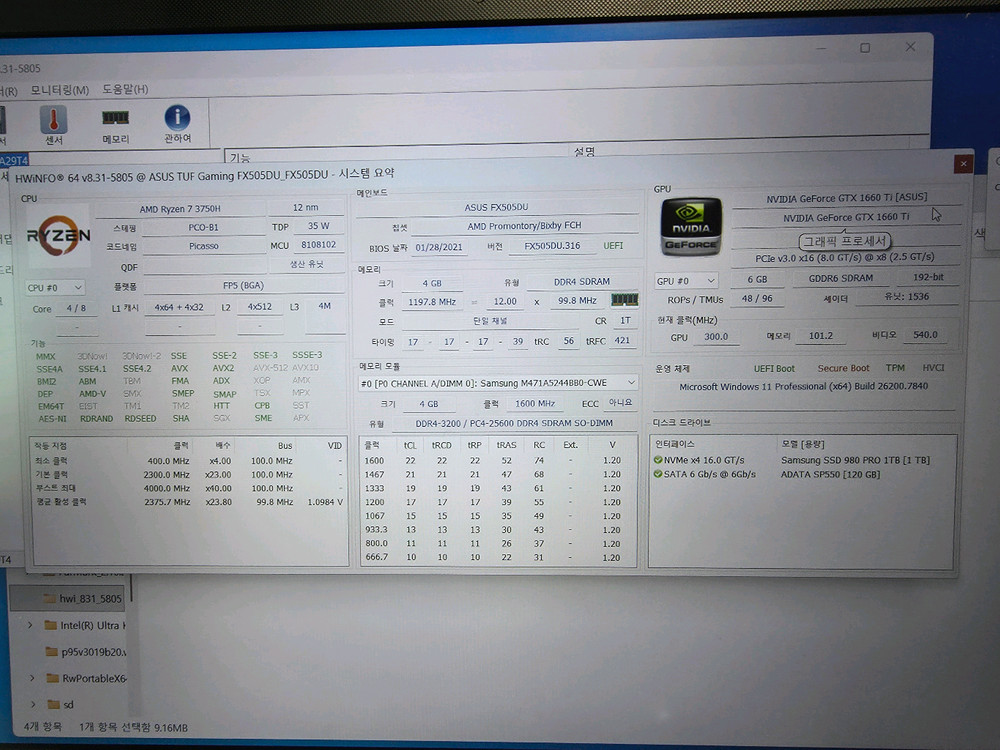Click the ASUS FX505DU motherboard field
This screenshot has height=750, width=1000.
[x=496, y=207]
